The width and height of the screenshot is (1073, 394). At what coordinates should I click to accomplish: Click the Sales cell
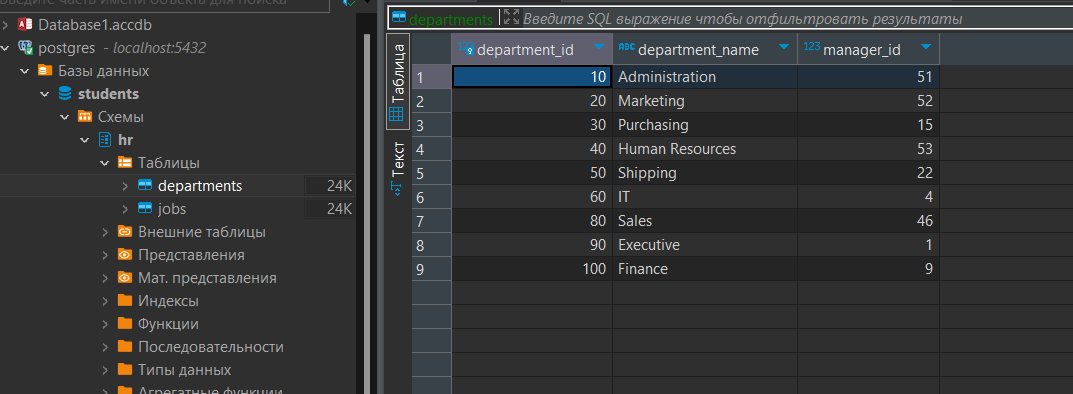click(705, 221)
